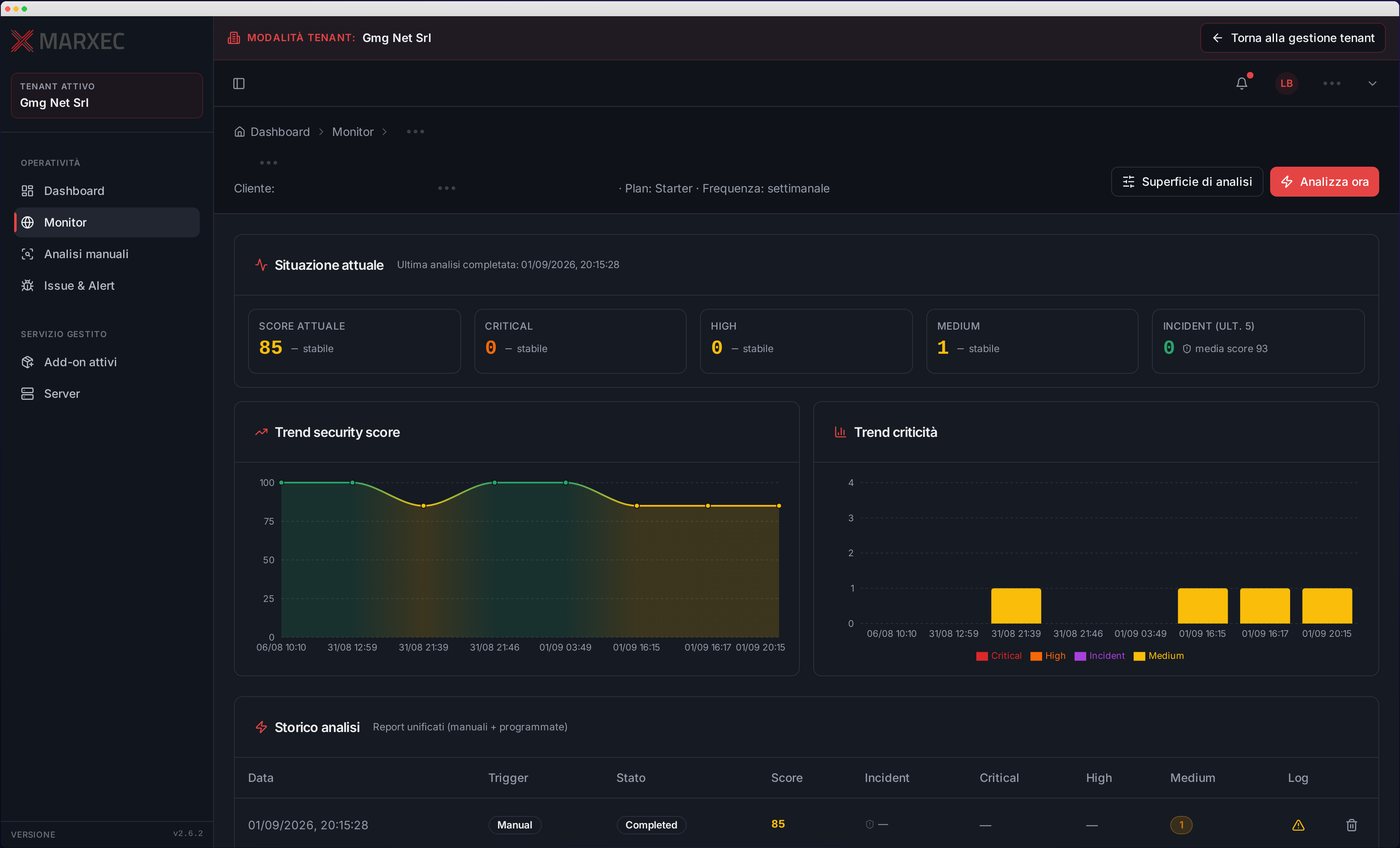Open the Dashboard sidebar item

(x=106, y=191)
